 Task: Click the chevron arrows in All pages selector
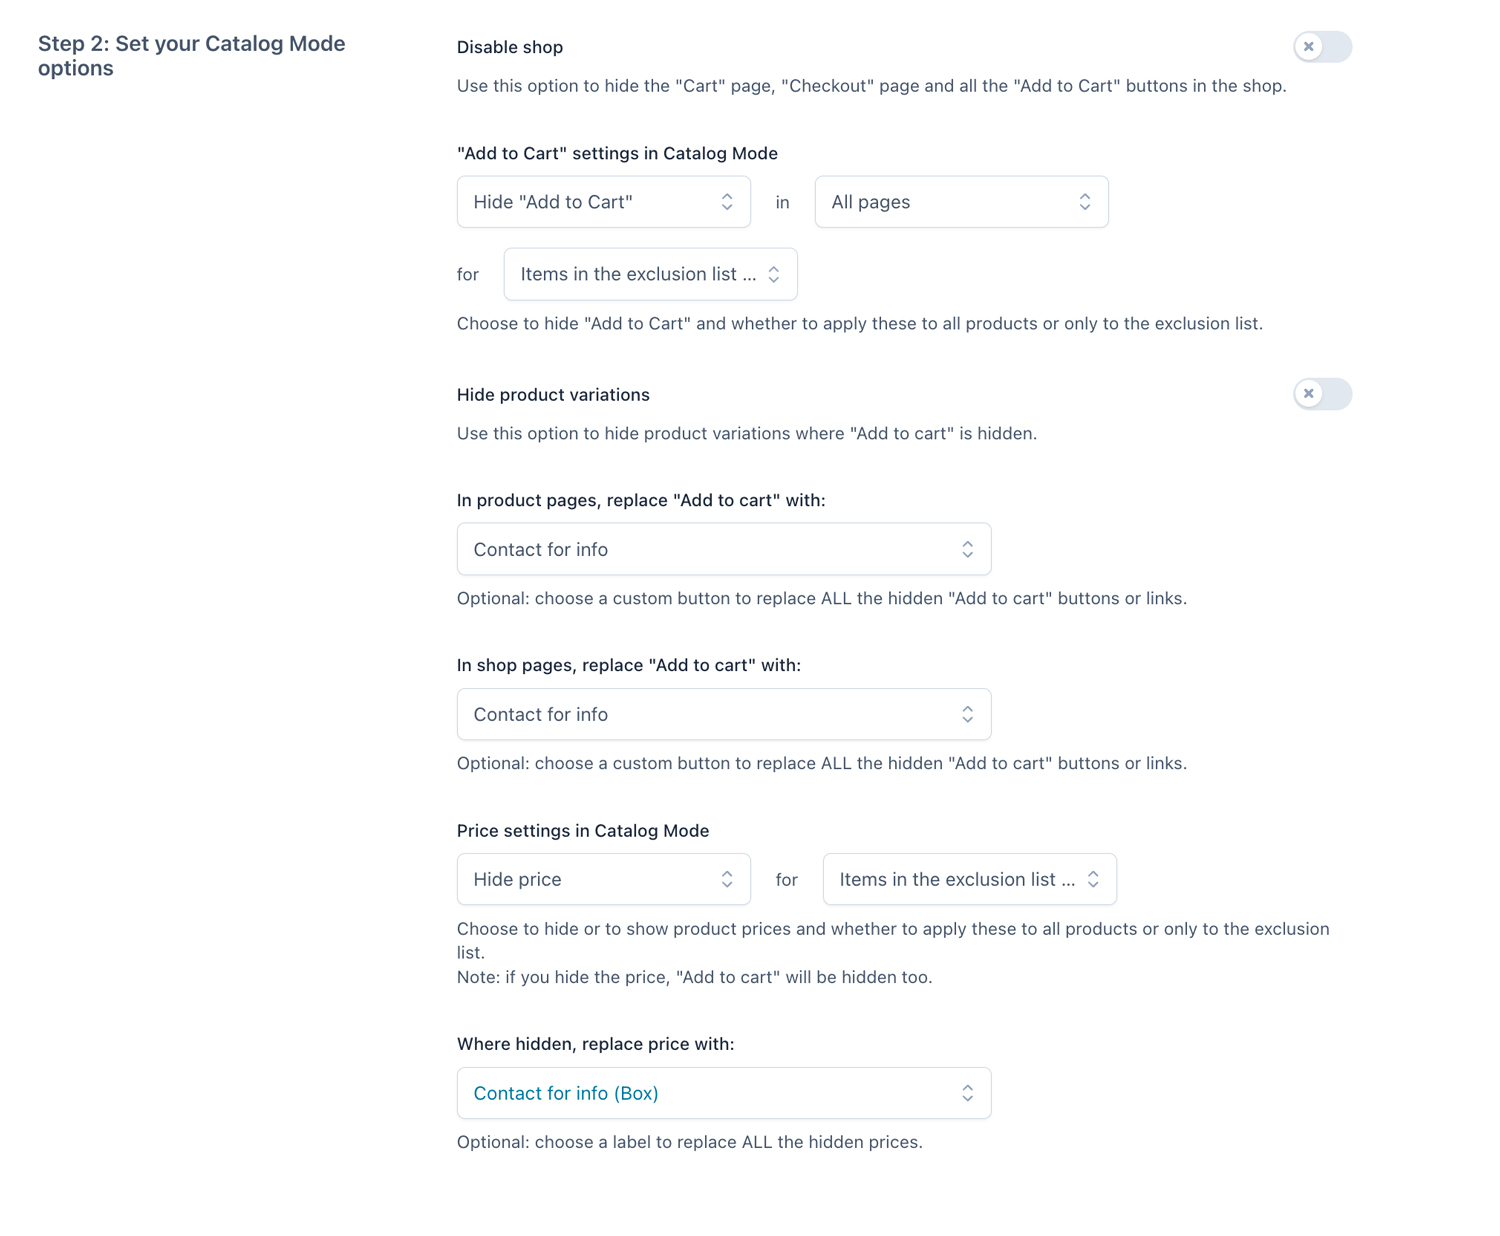[x=1085, y=202]
